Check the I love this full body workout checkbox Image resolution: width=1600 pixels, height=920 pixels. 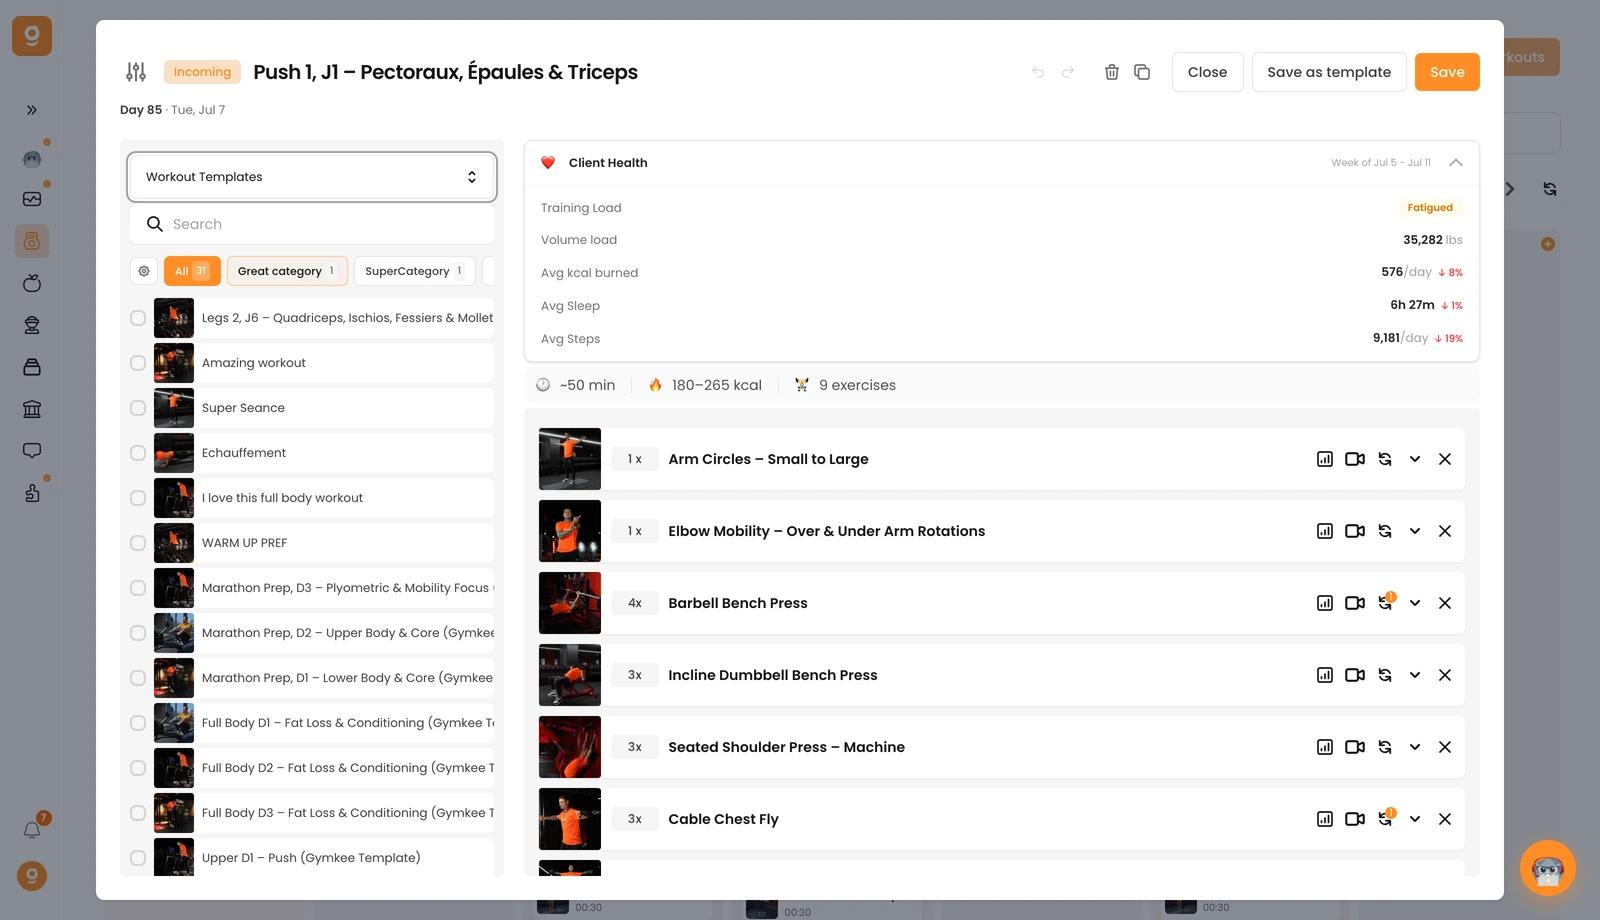tap(138, 498)
